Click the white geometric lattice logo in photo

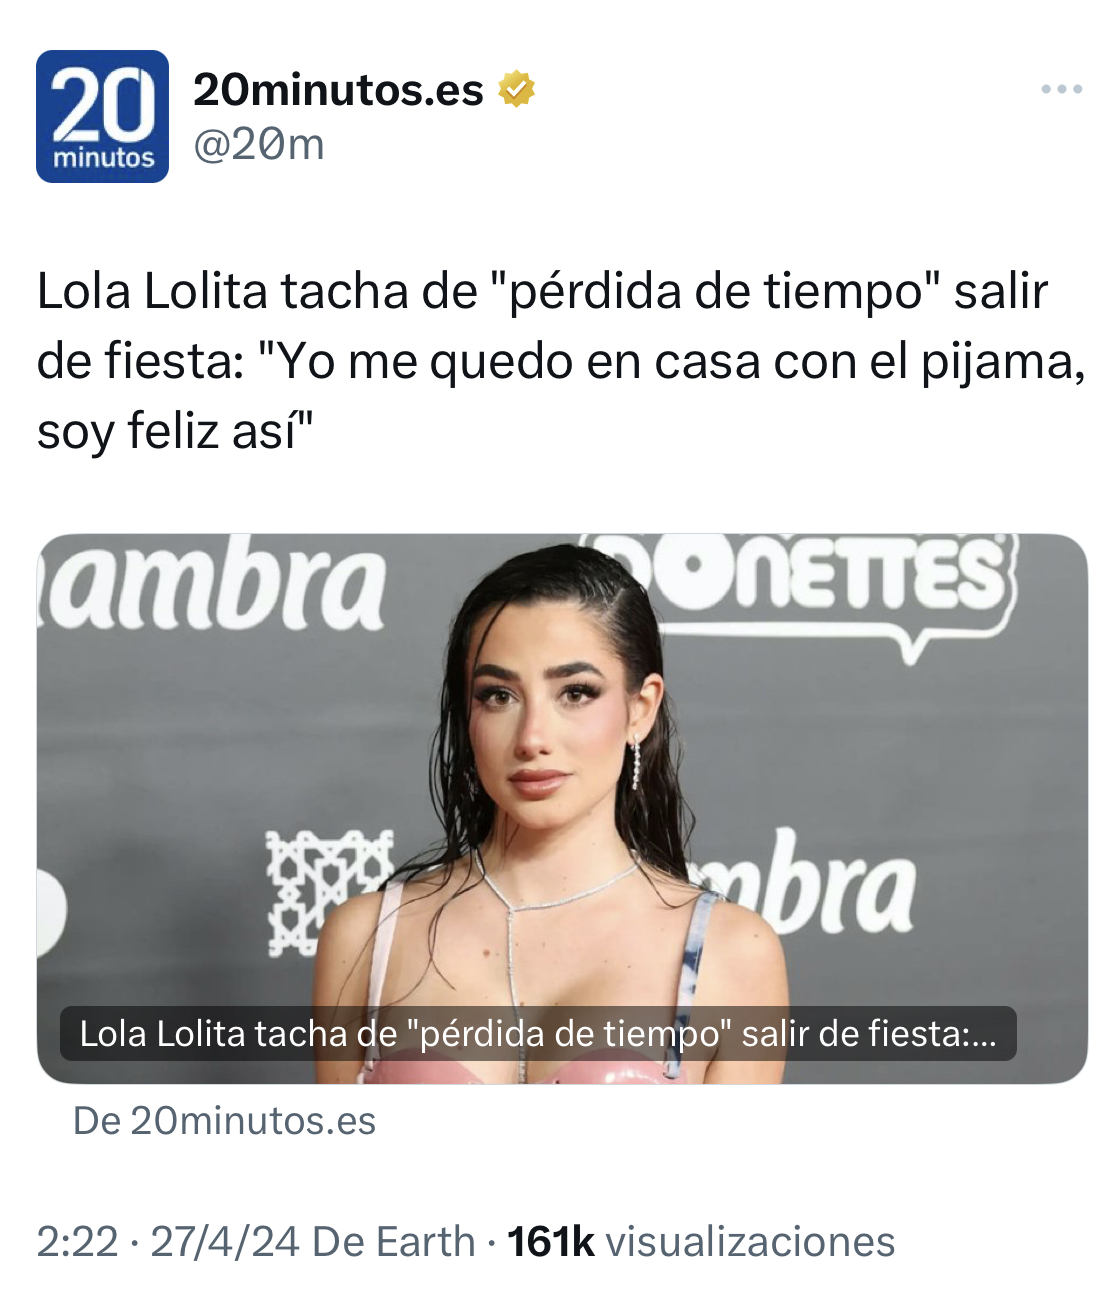click(x=329, y=892)
